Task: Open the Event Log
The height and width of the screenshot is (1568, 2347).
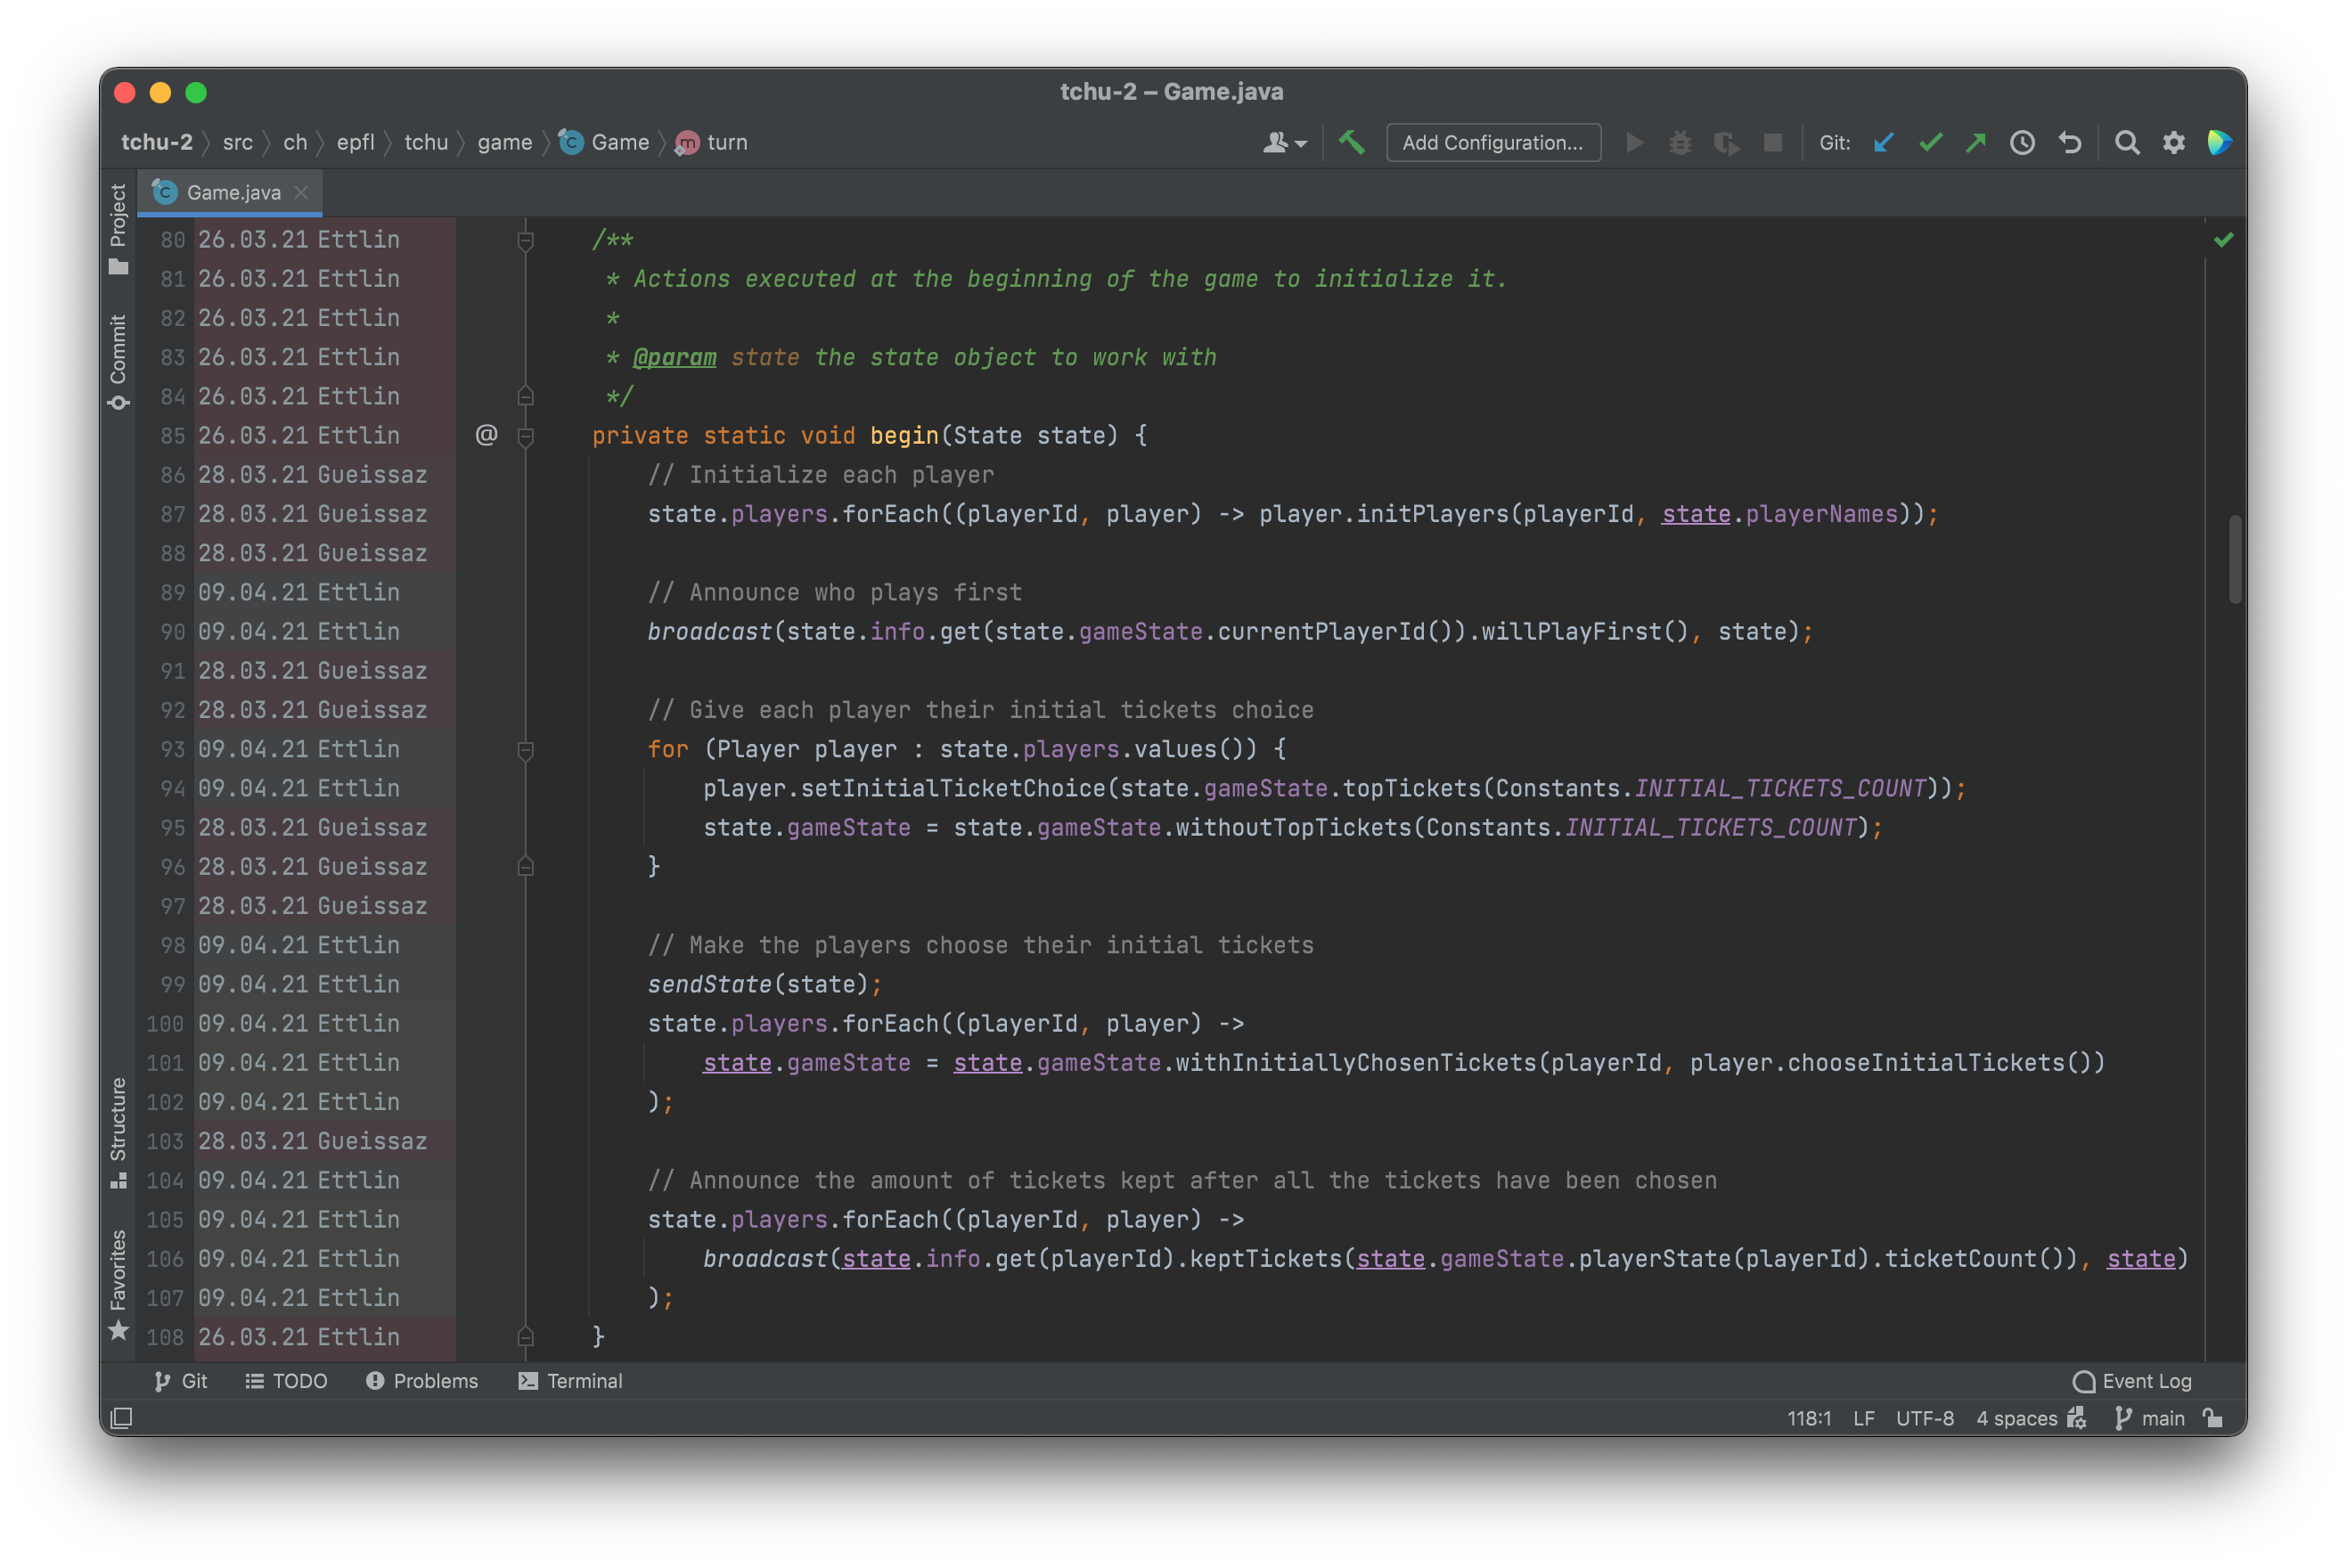Action: tap(2131, 1381)
